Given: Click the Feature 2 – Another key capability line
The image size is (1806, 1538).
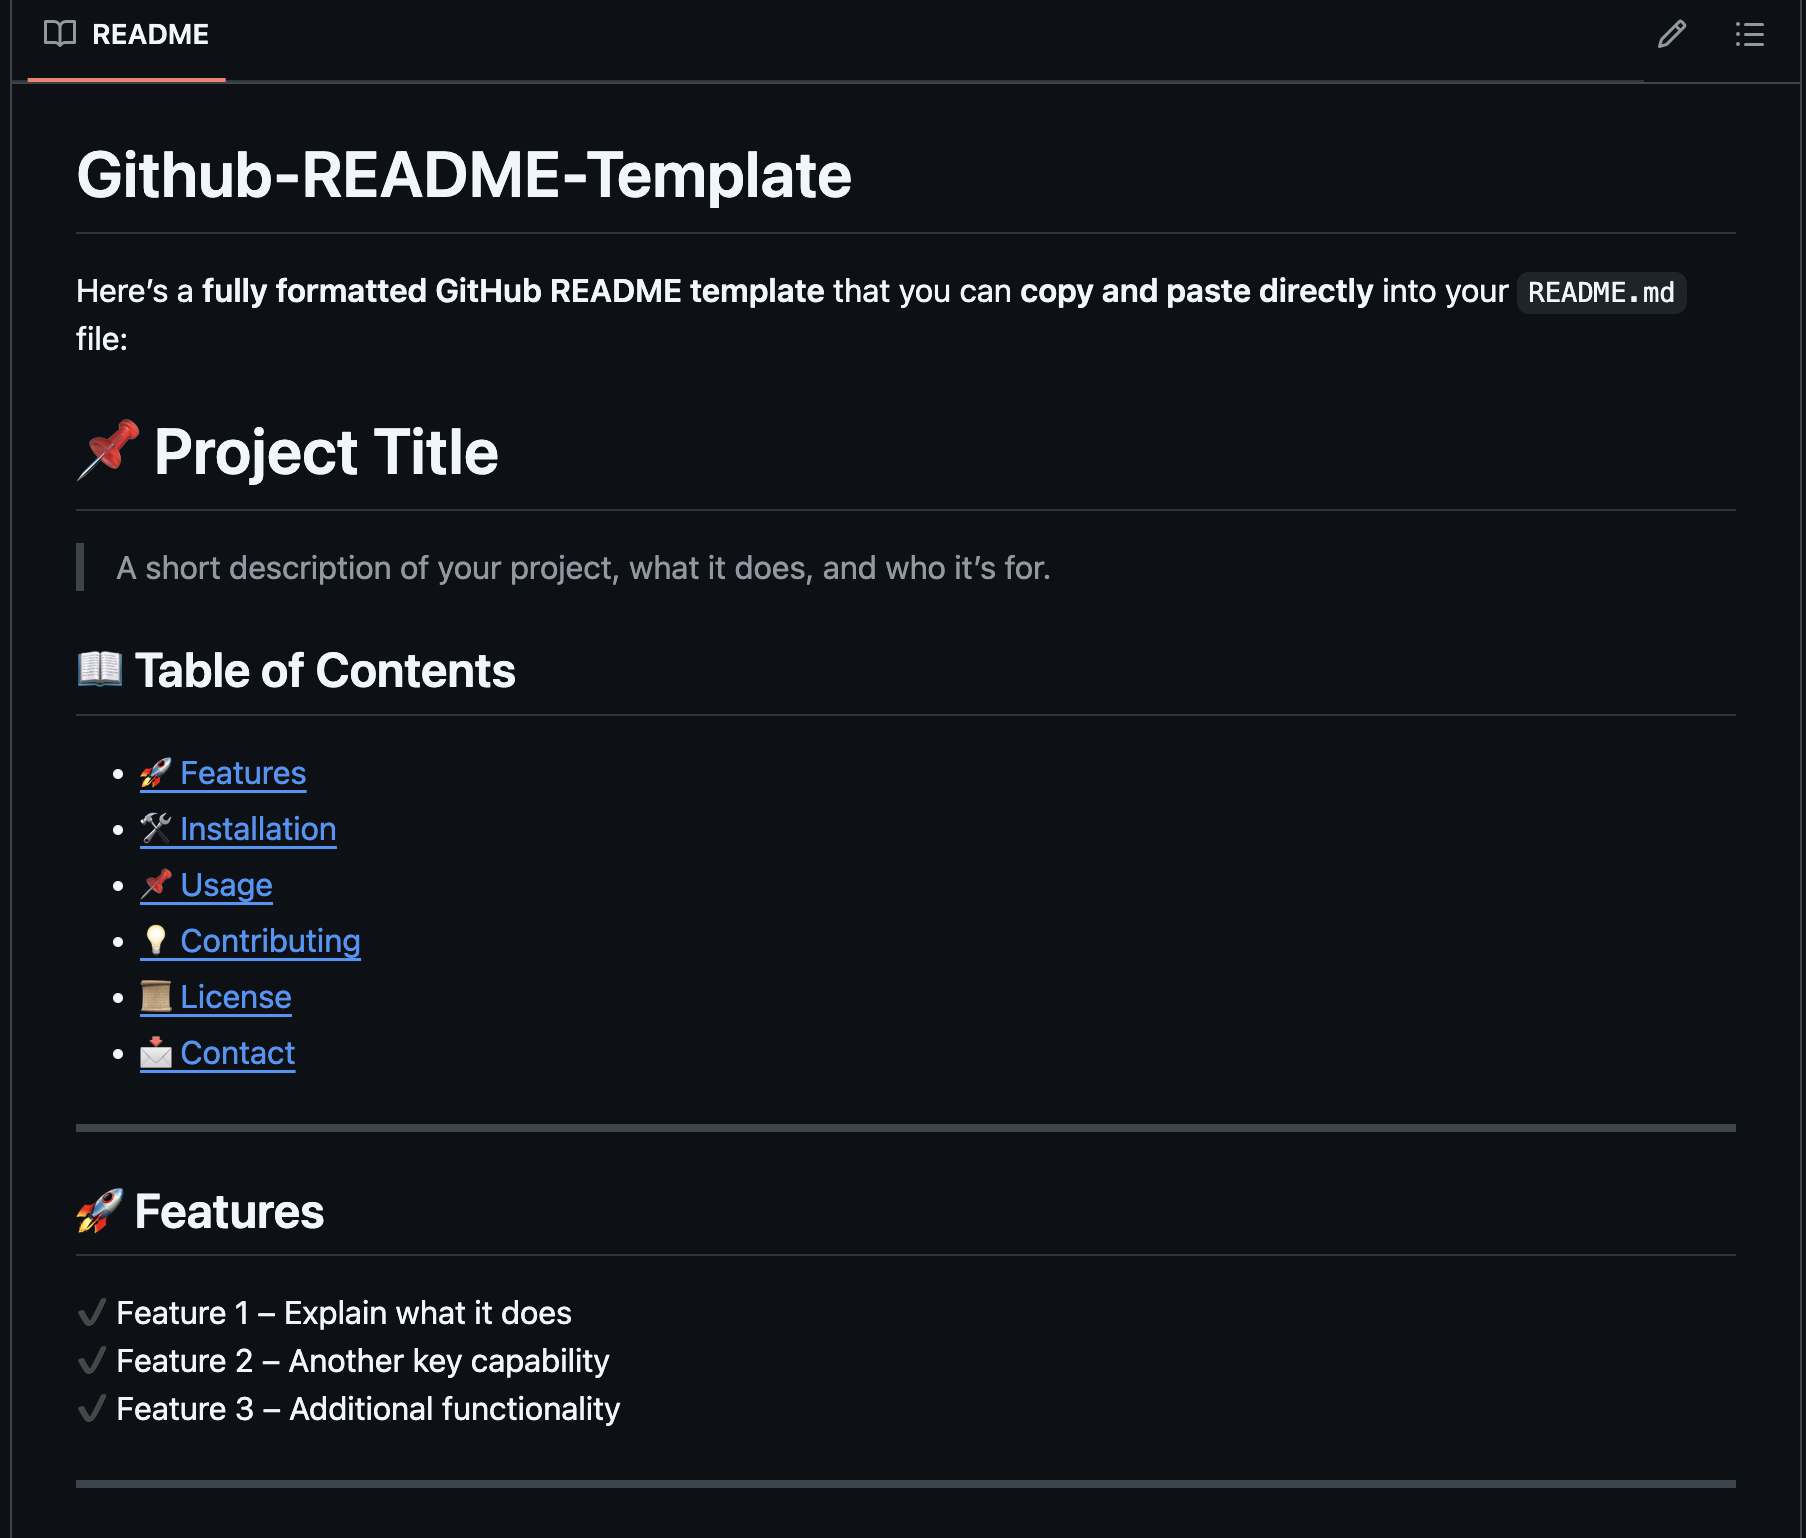Looking at the screenshot, I should click(363, 1361).
